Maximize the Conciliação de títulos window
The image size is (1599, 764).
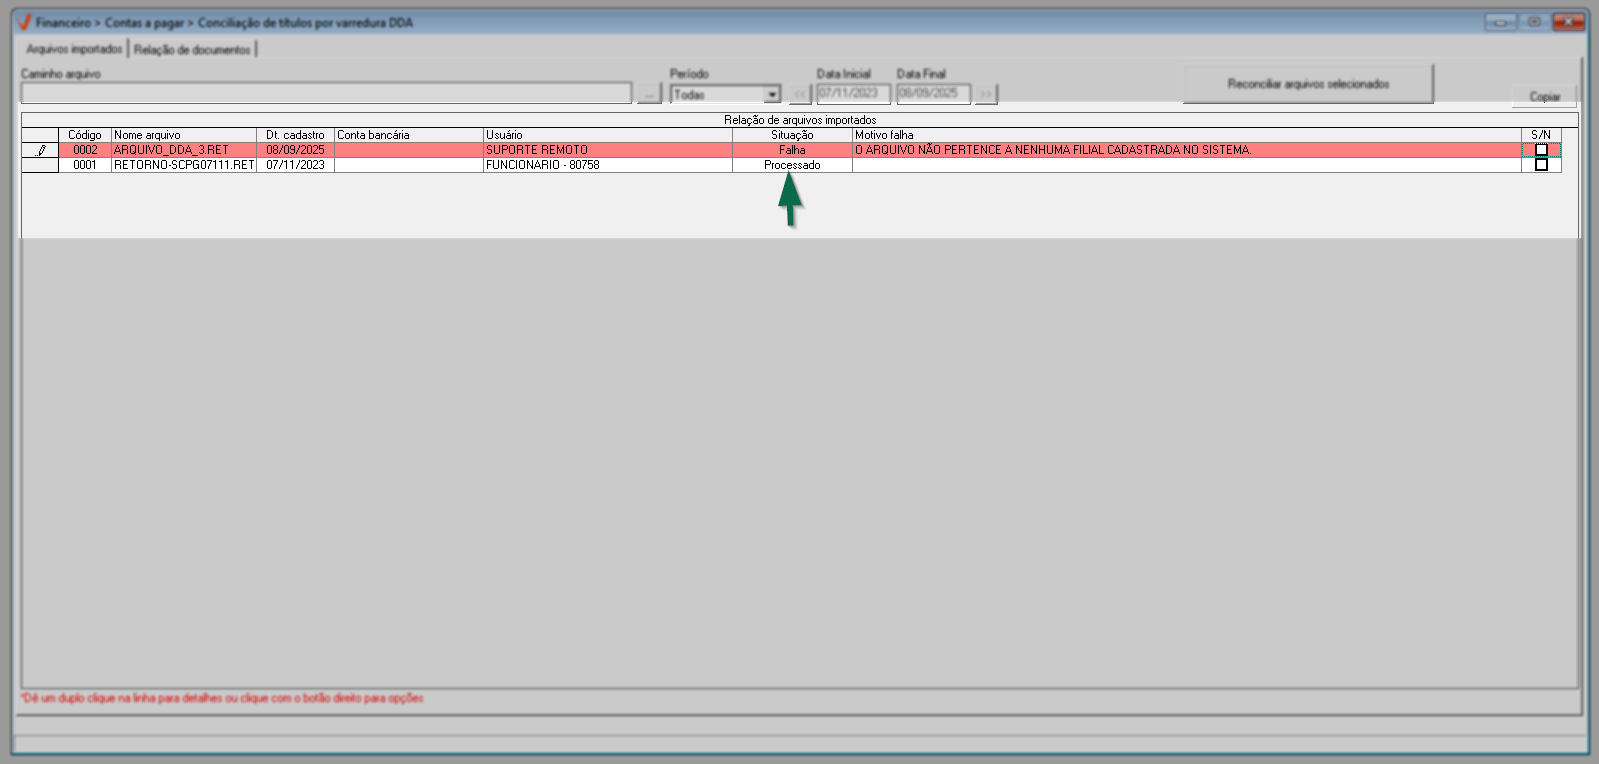[x=1534, y=22]
